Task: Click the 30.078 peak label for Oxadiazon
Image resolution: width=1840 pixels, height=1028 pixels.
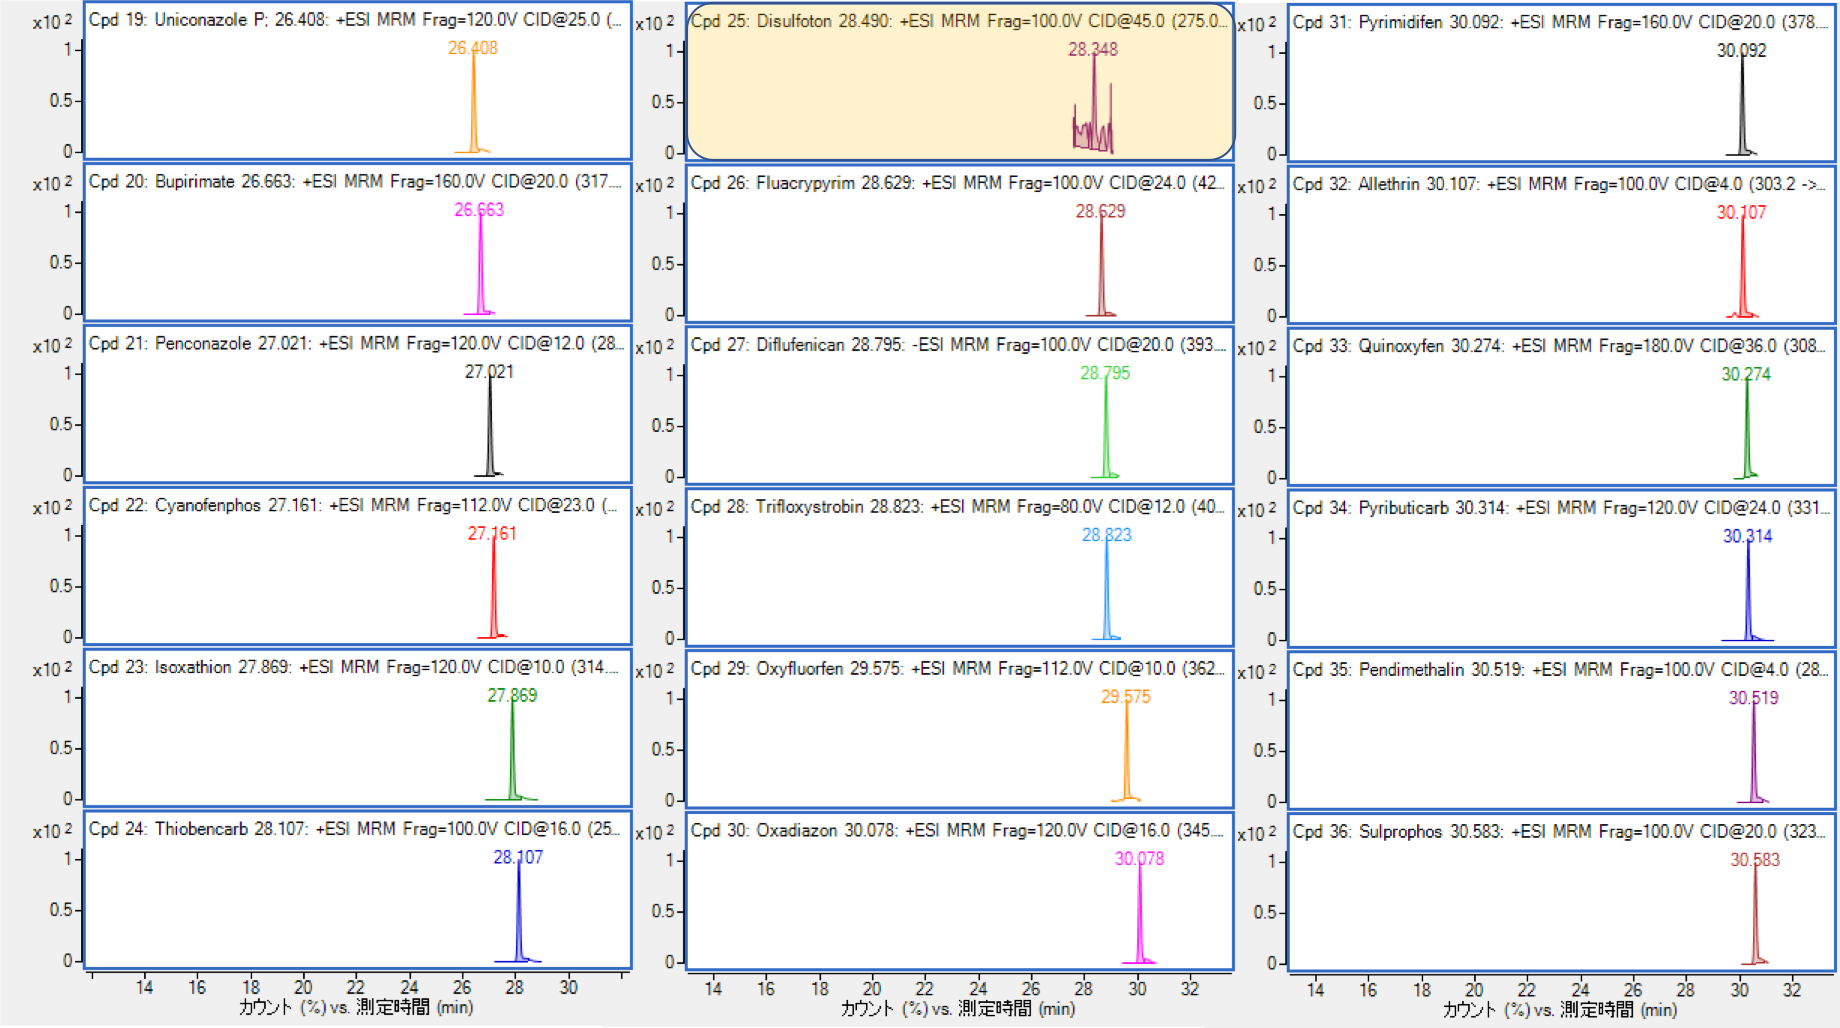Action: click(x=1140, y=860)
